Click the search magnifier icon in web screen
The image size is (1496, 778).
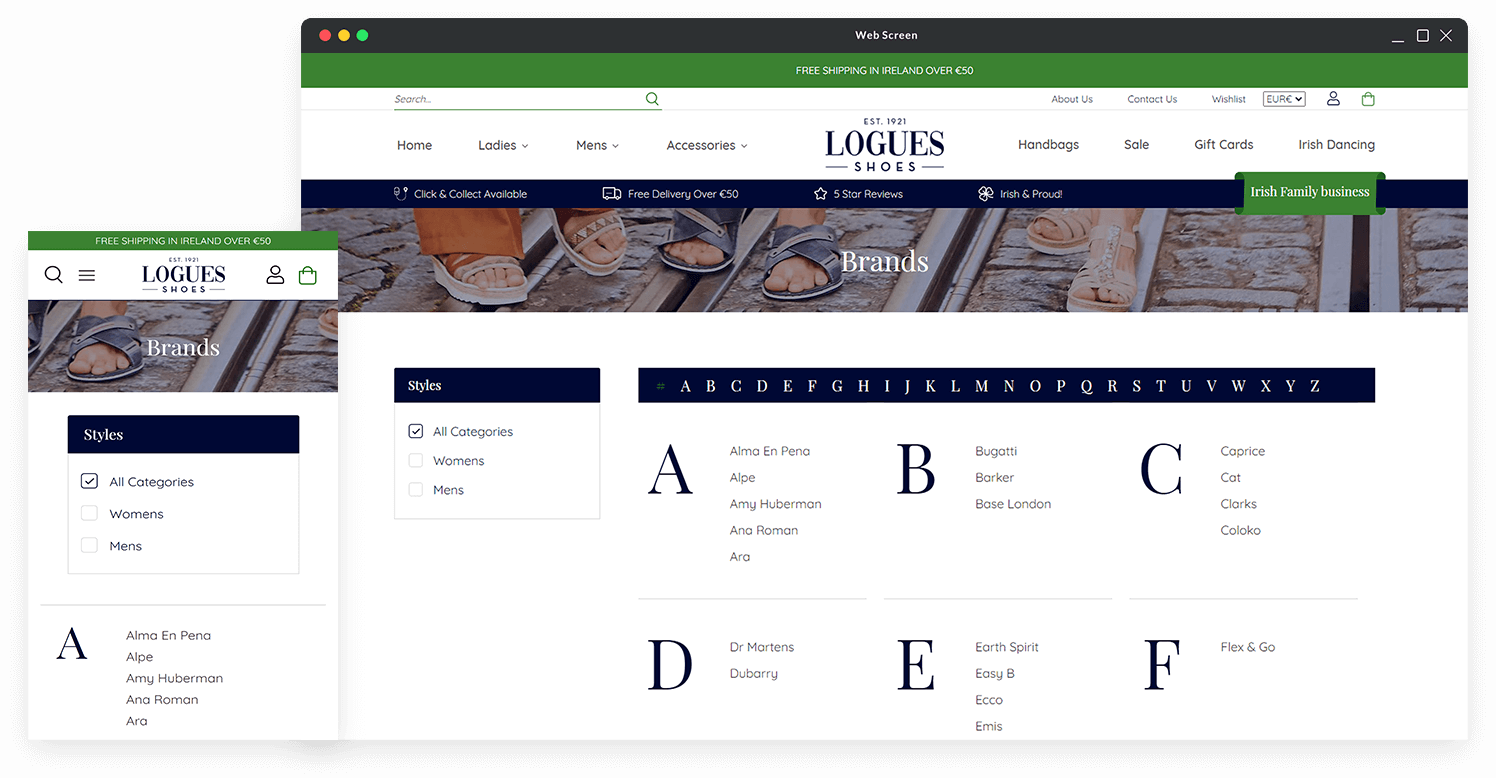652,99
